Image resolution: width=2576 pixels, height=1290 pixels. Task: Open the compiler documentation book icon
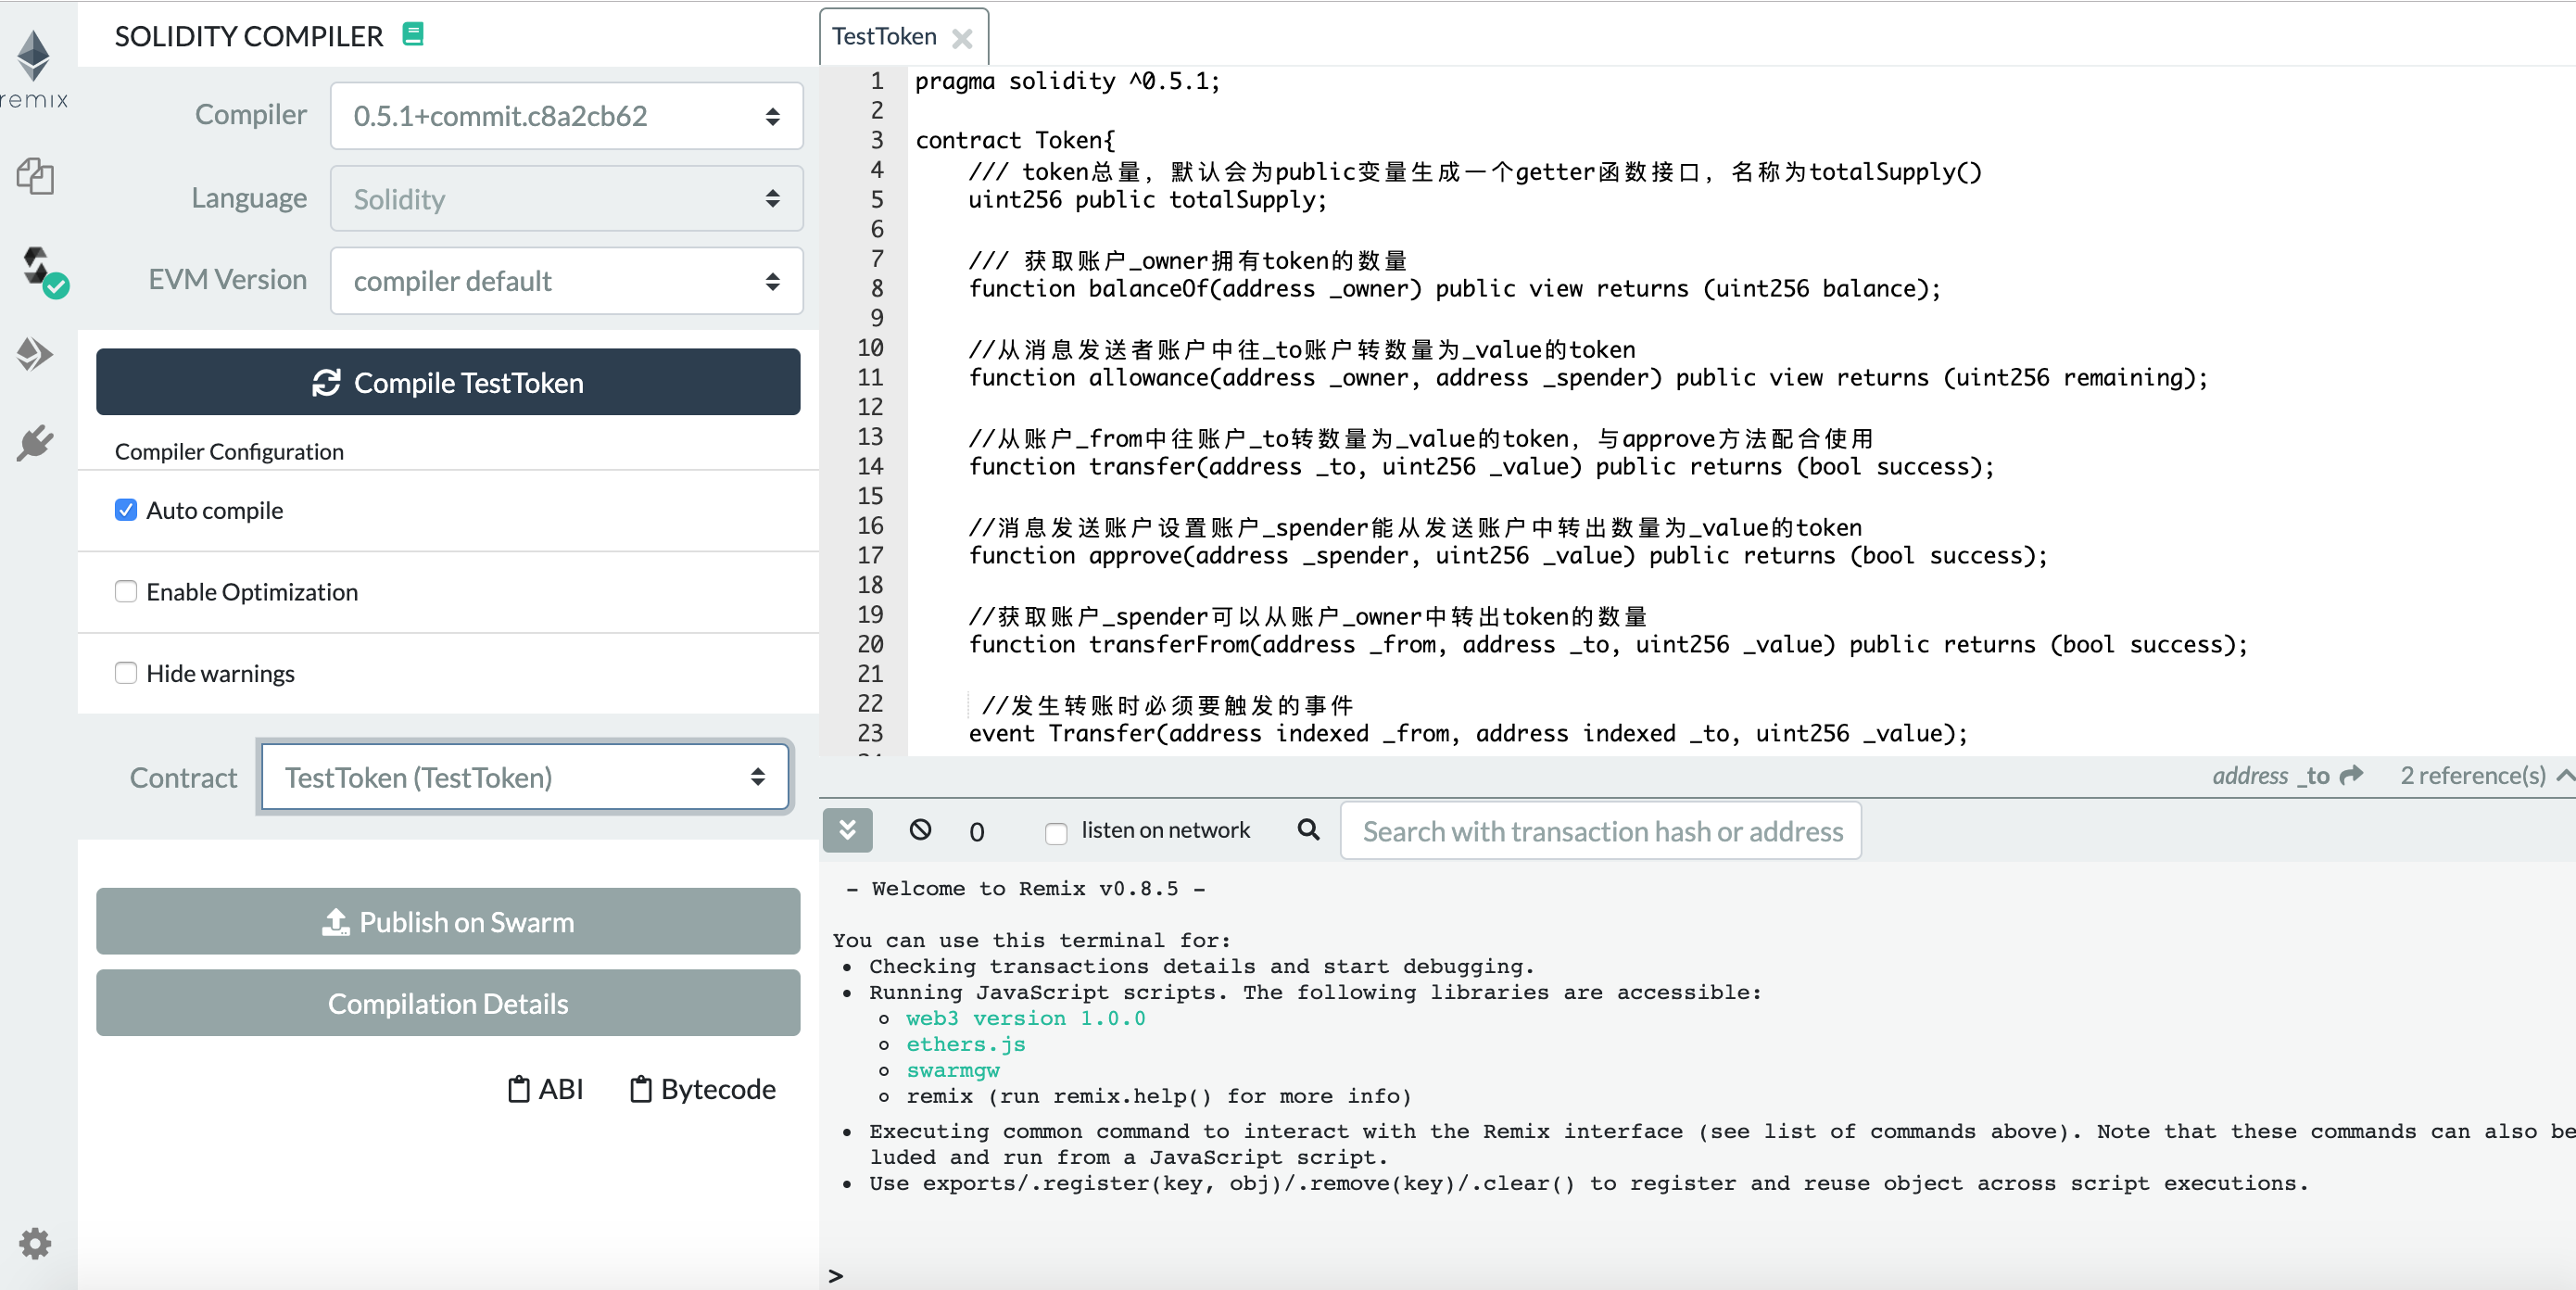(412, 35)
